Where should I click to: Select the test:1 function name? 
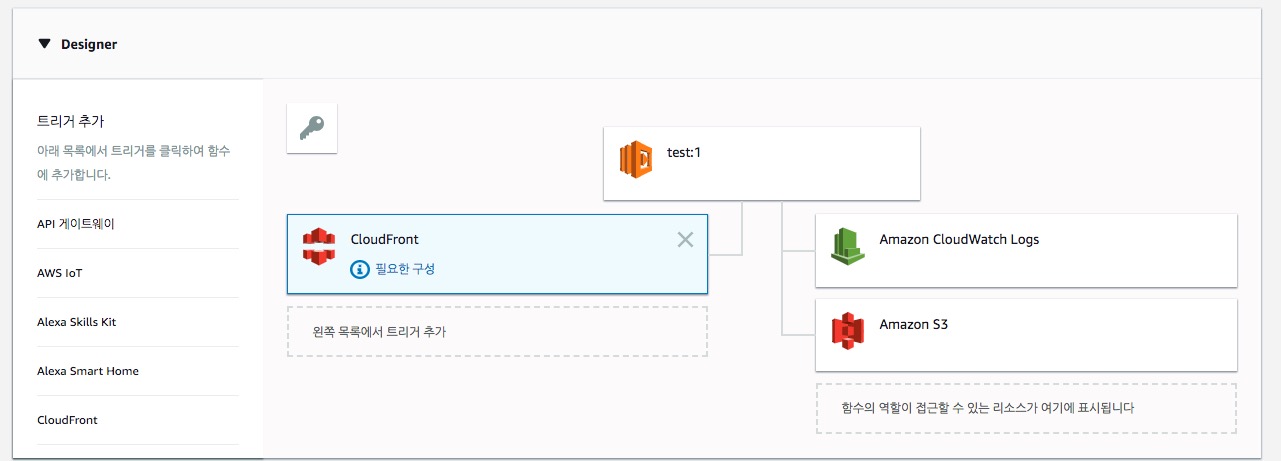coord(684,154)
